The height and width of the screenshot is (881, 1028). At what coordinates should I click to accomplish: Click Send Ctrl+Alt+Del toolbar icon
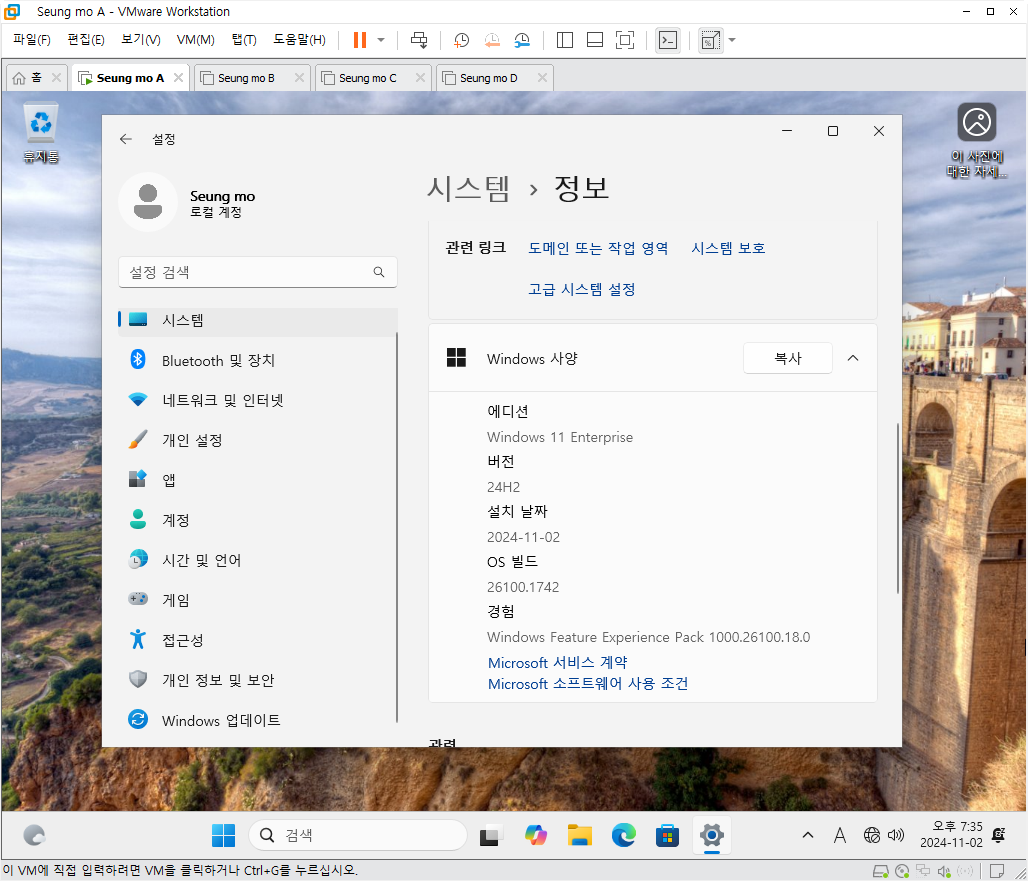[x=419, y=40]
